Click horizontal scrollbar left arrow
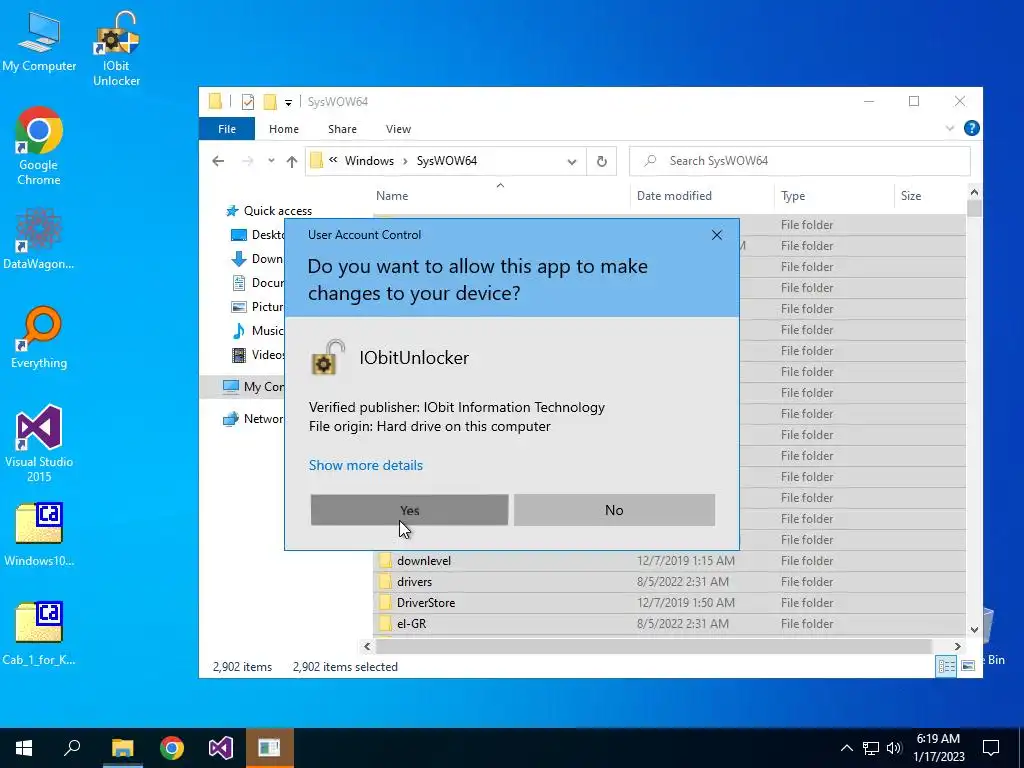The height and width of the screenshot is (768, 1024). click(367, 647)
